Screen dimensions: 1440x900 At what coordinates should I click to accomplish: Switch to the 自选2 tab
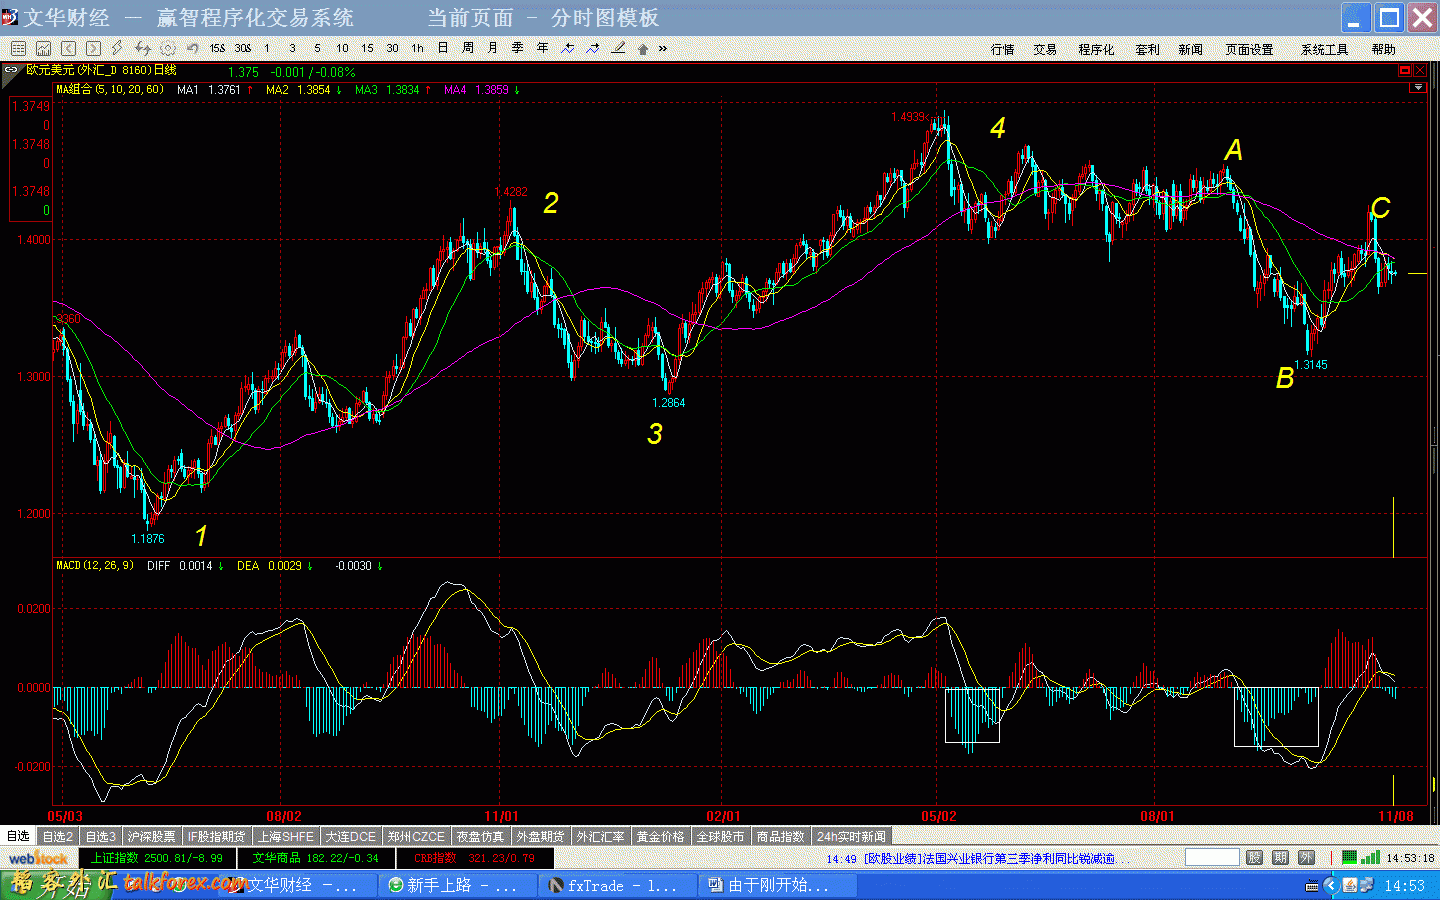[58, 836]
